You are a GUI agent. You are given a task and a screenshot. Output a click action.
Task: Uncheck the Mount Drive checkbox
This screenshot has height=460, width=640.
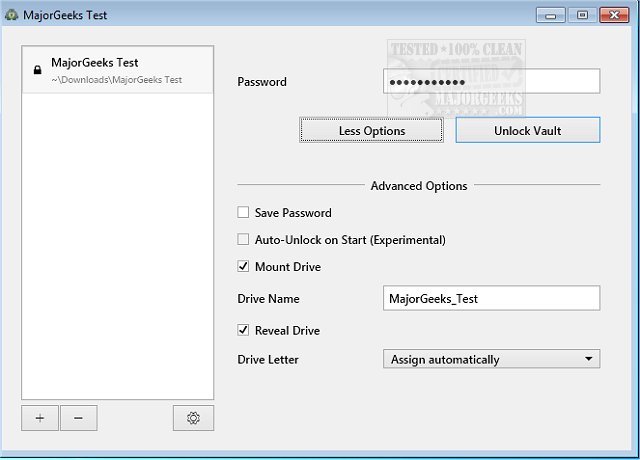pyautogui.click(x=243, y=267)
